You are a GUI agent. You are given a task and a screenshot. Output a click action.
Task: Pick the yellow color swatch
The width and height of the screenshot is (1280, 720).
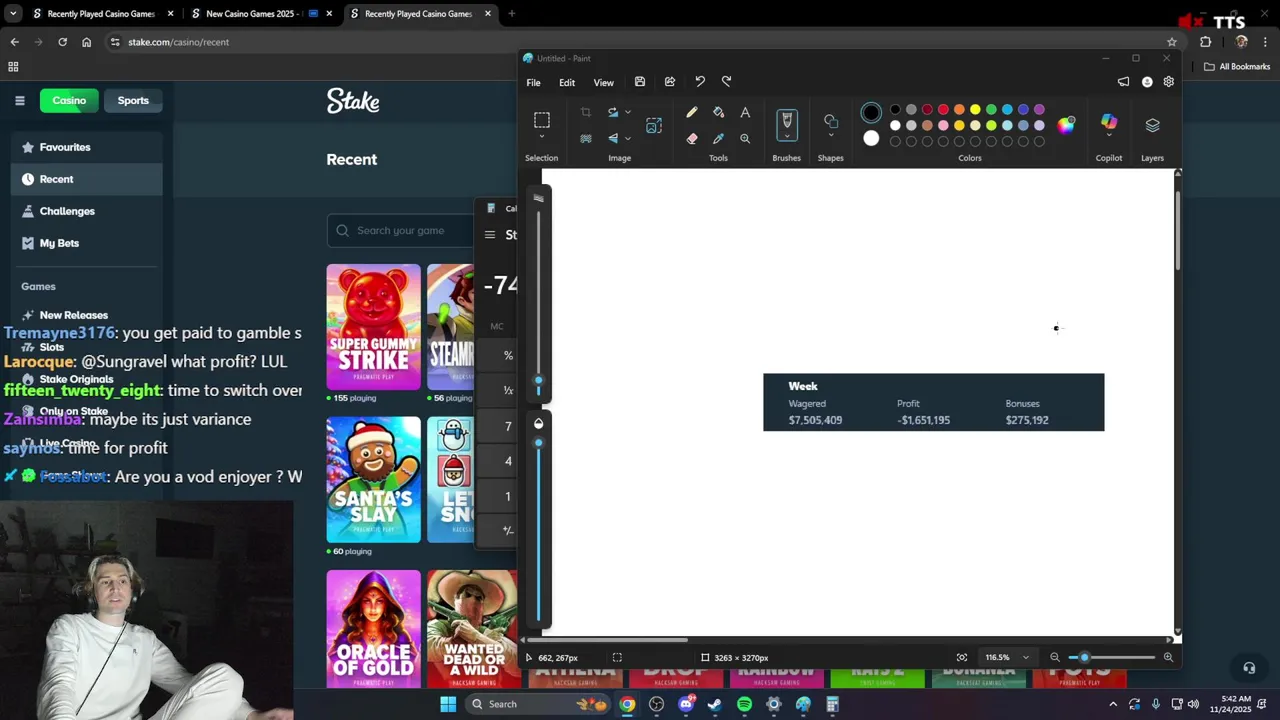tap(975, 110)
